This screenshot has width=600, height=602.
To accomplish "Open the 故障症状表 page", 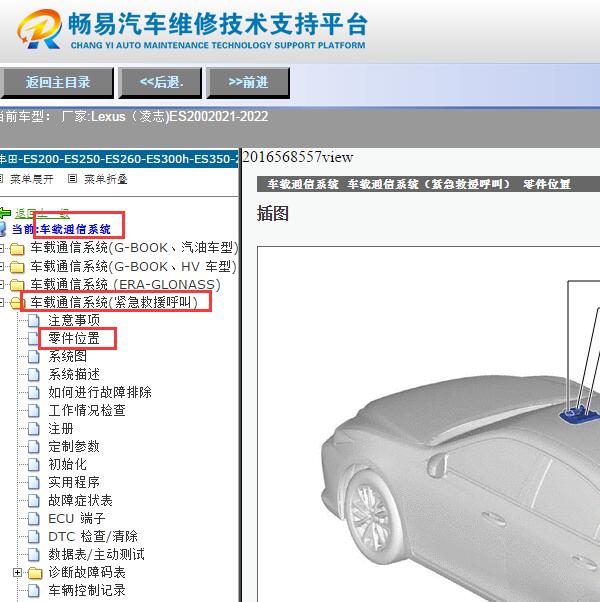I will pos(81,501).
